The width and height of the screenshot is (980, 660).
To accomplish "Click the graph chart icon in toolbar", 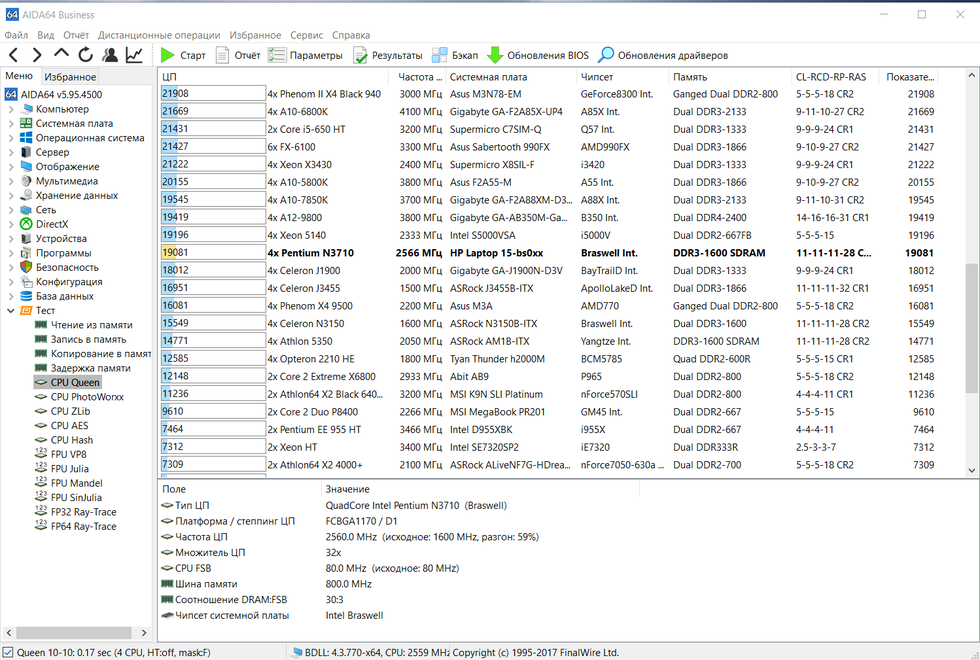I will click(134, 55).
